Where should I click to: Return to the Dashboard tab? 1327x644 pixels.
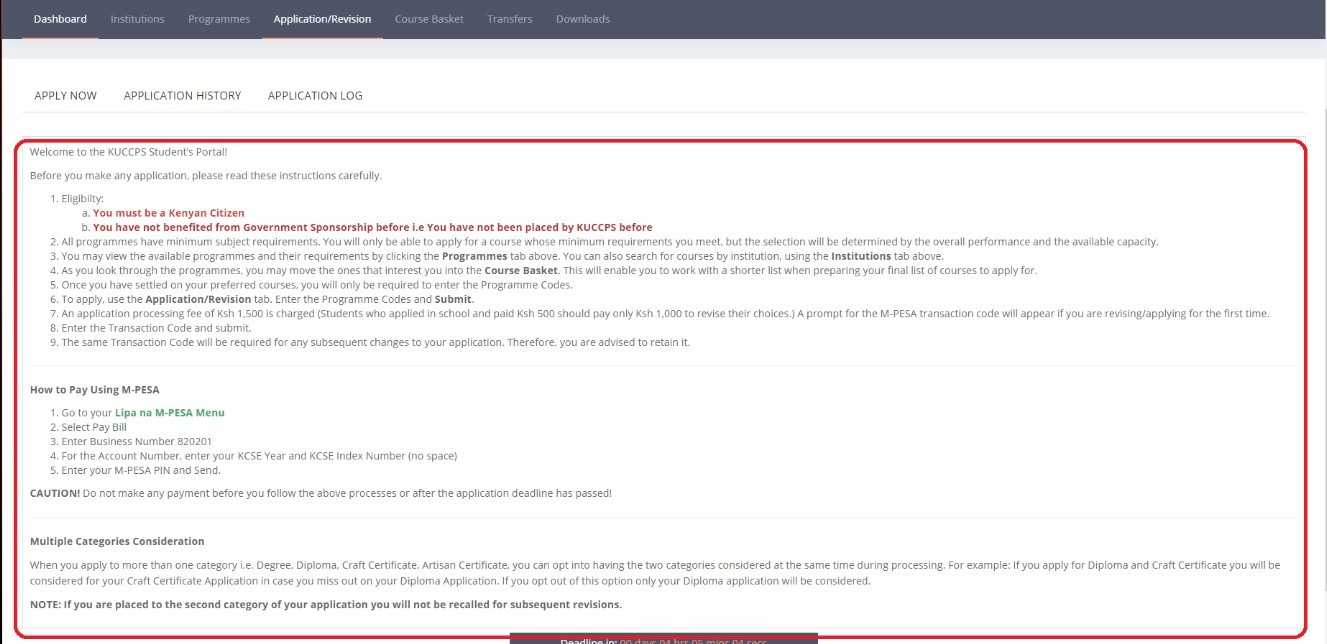tap(59, 17)
